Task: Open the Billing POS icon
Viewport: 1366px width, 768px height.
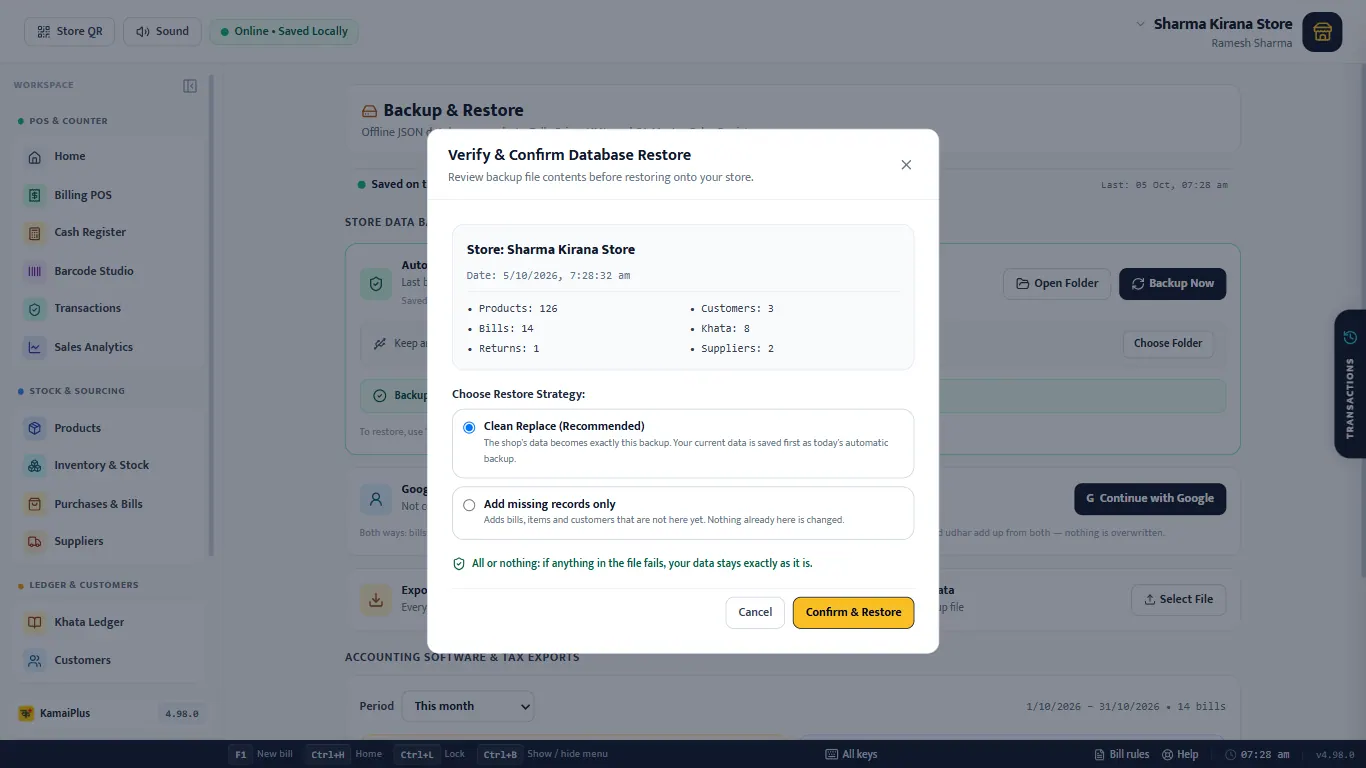Action: tap(35, 195)
